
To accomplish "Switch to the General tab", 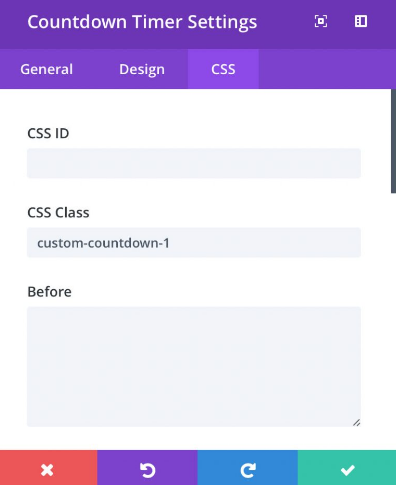I will pos(47,69).
